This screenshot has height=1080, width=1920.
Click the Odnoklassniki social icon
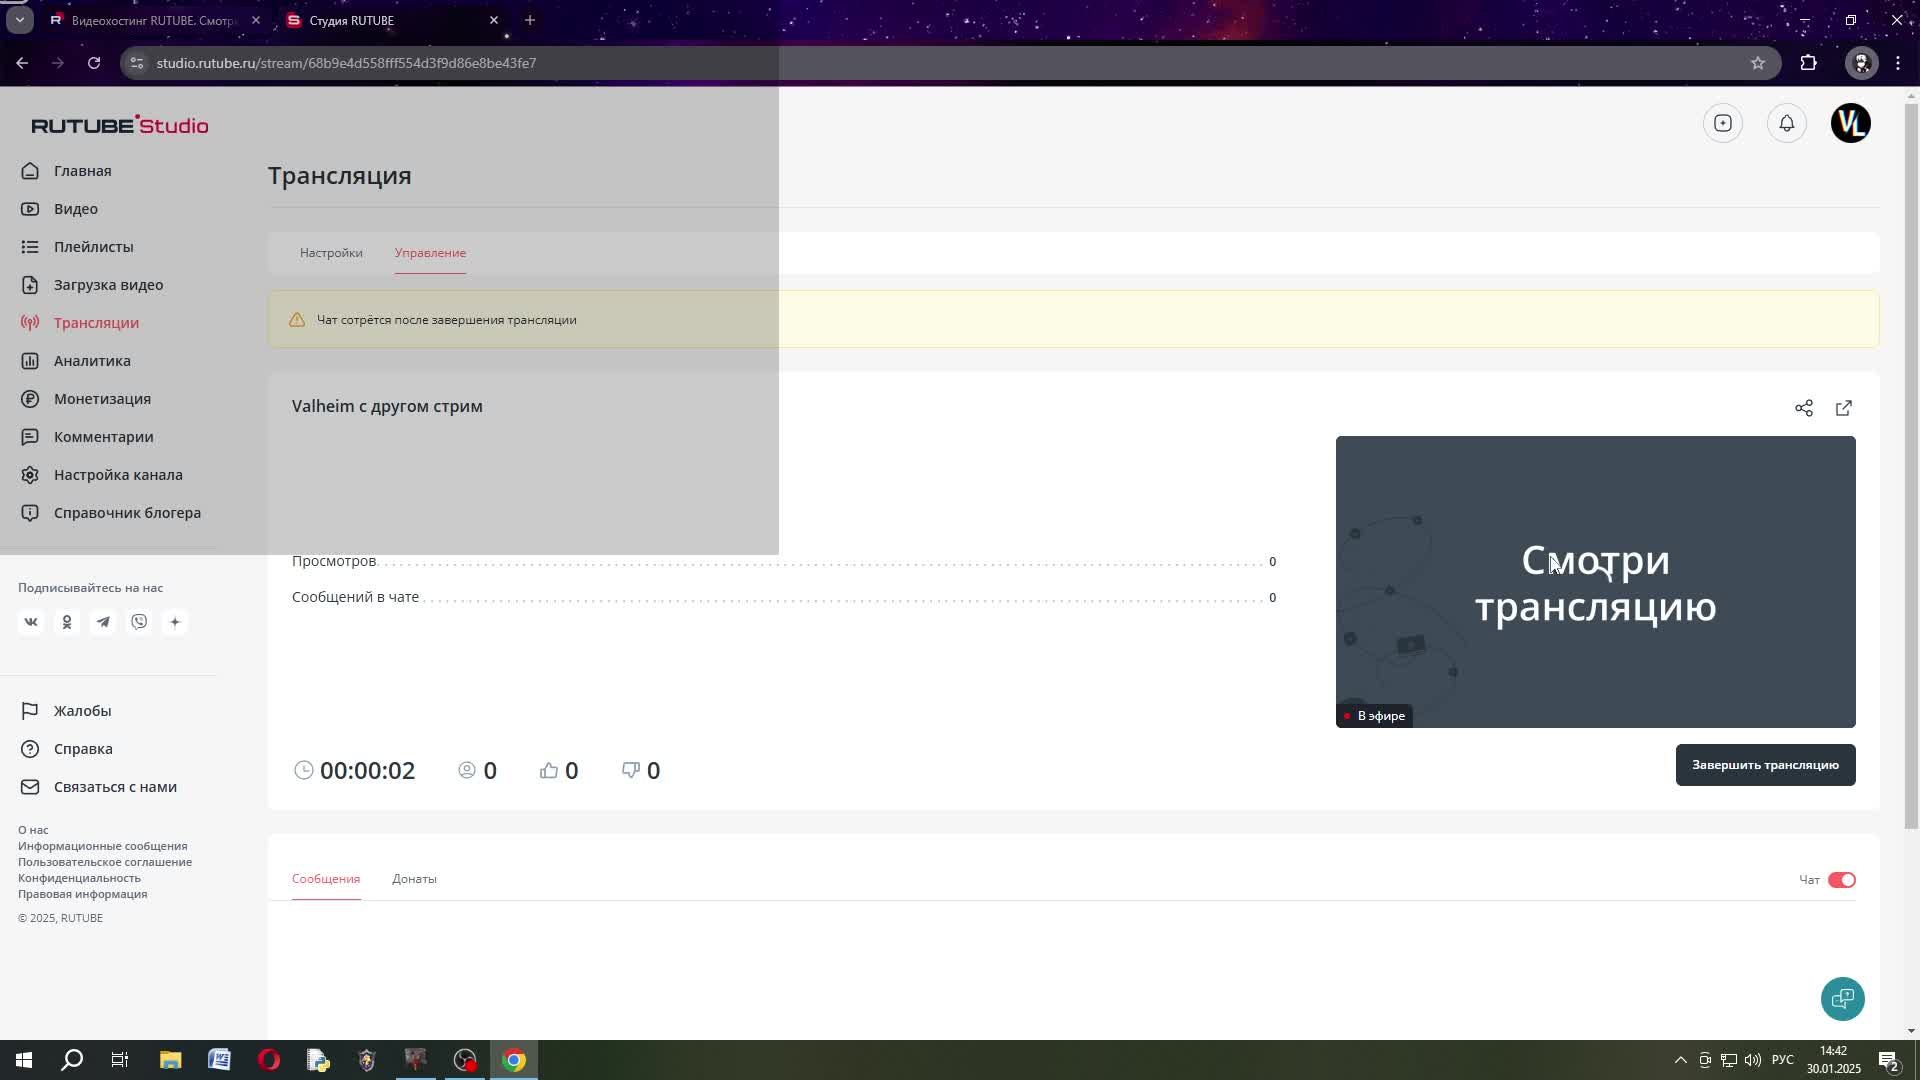point(67,622)
